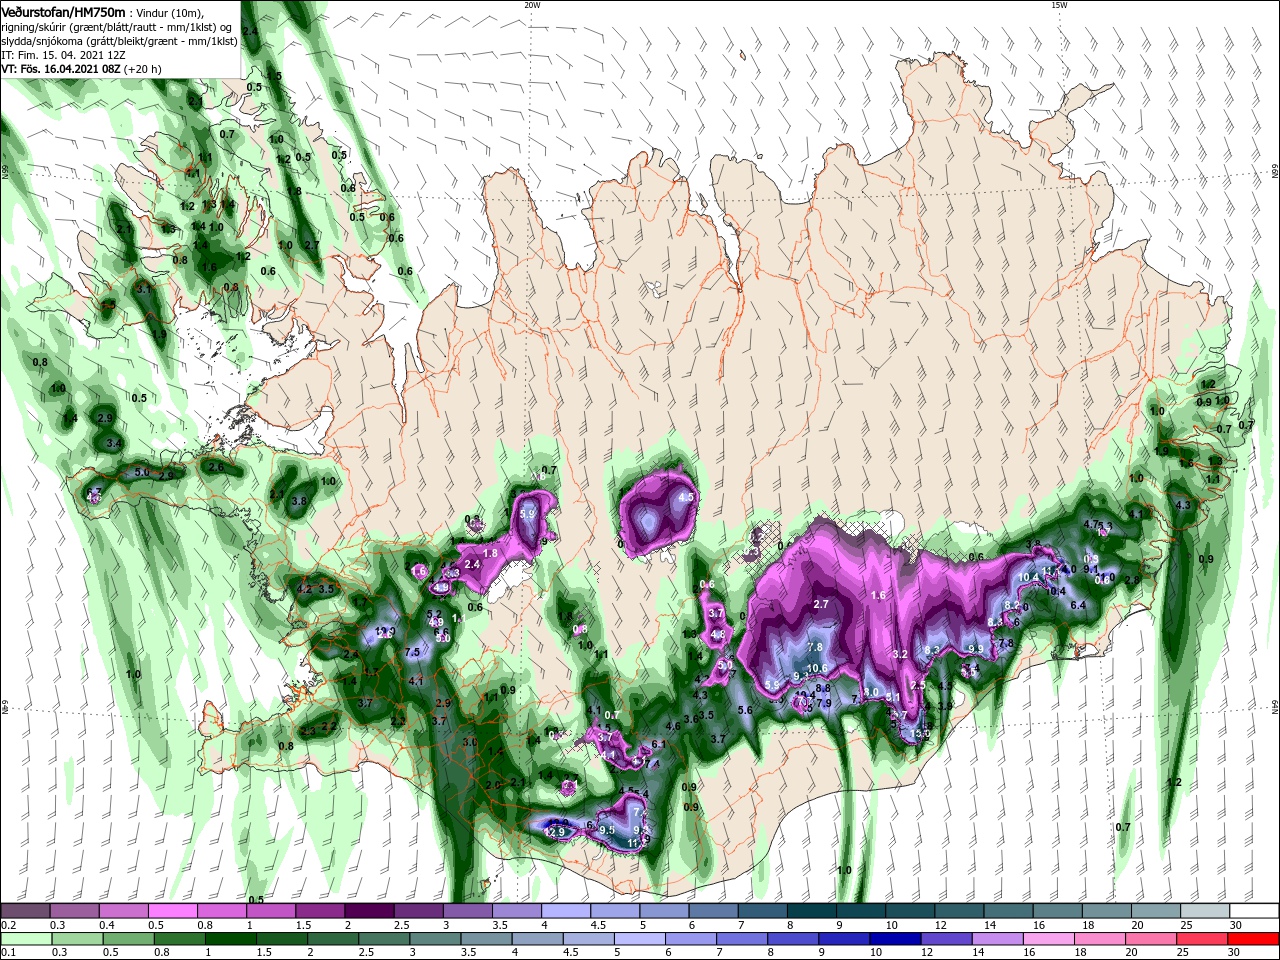The image size is (1280, 960).
Task: Click the '5.9' value label in the purple patch
Action: tap(528, 513)
